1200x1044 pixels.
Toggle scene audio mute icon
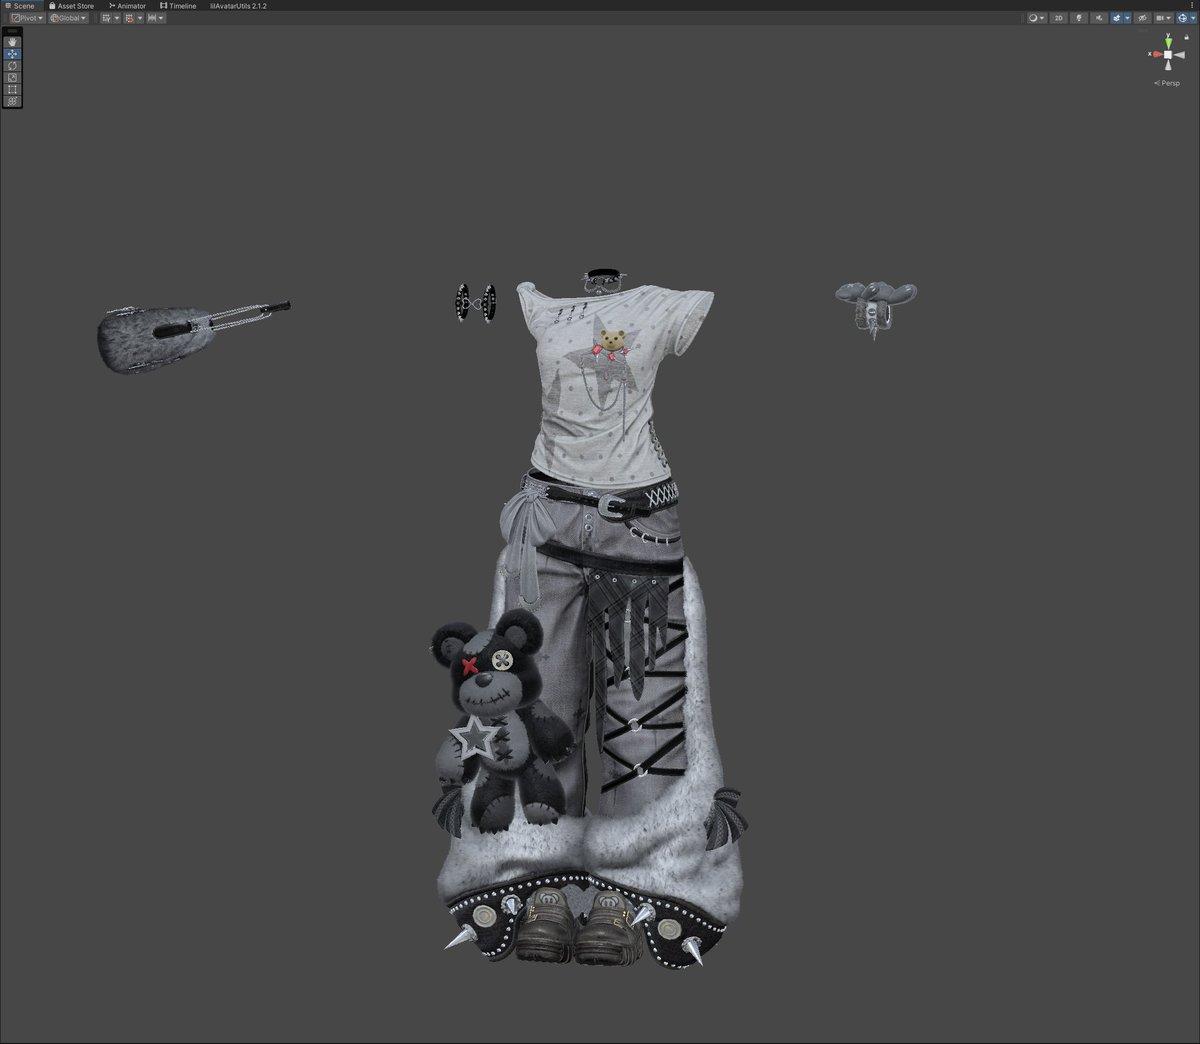coord(1099,18)
